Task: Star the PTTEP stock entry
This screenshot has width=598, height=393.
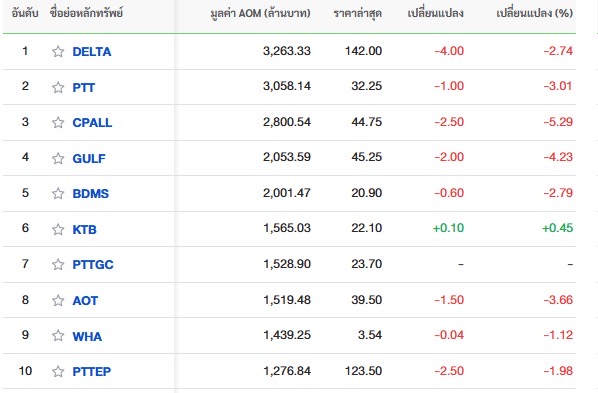Action: (58, 371)
